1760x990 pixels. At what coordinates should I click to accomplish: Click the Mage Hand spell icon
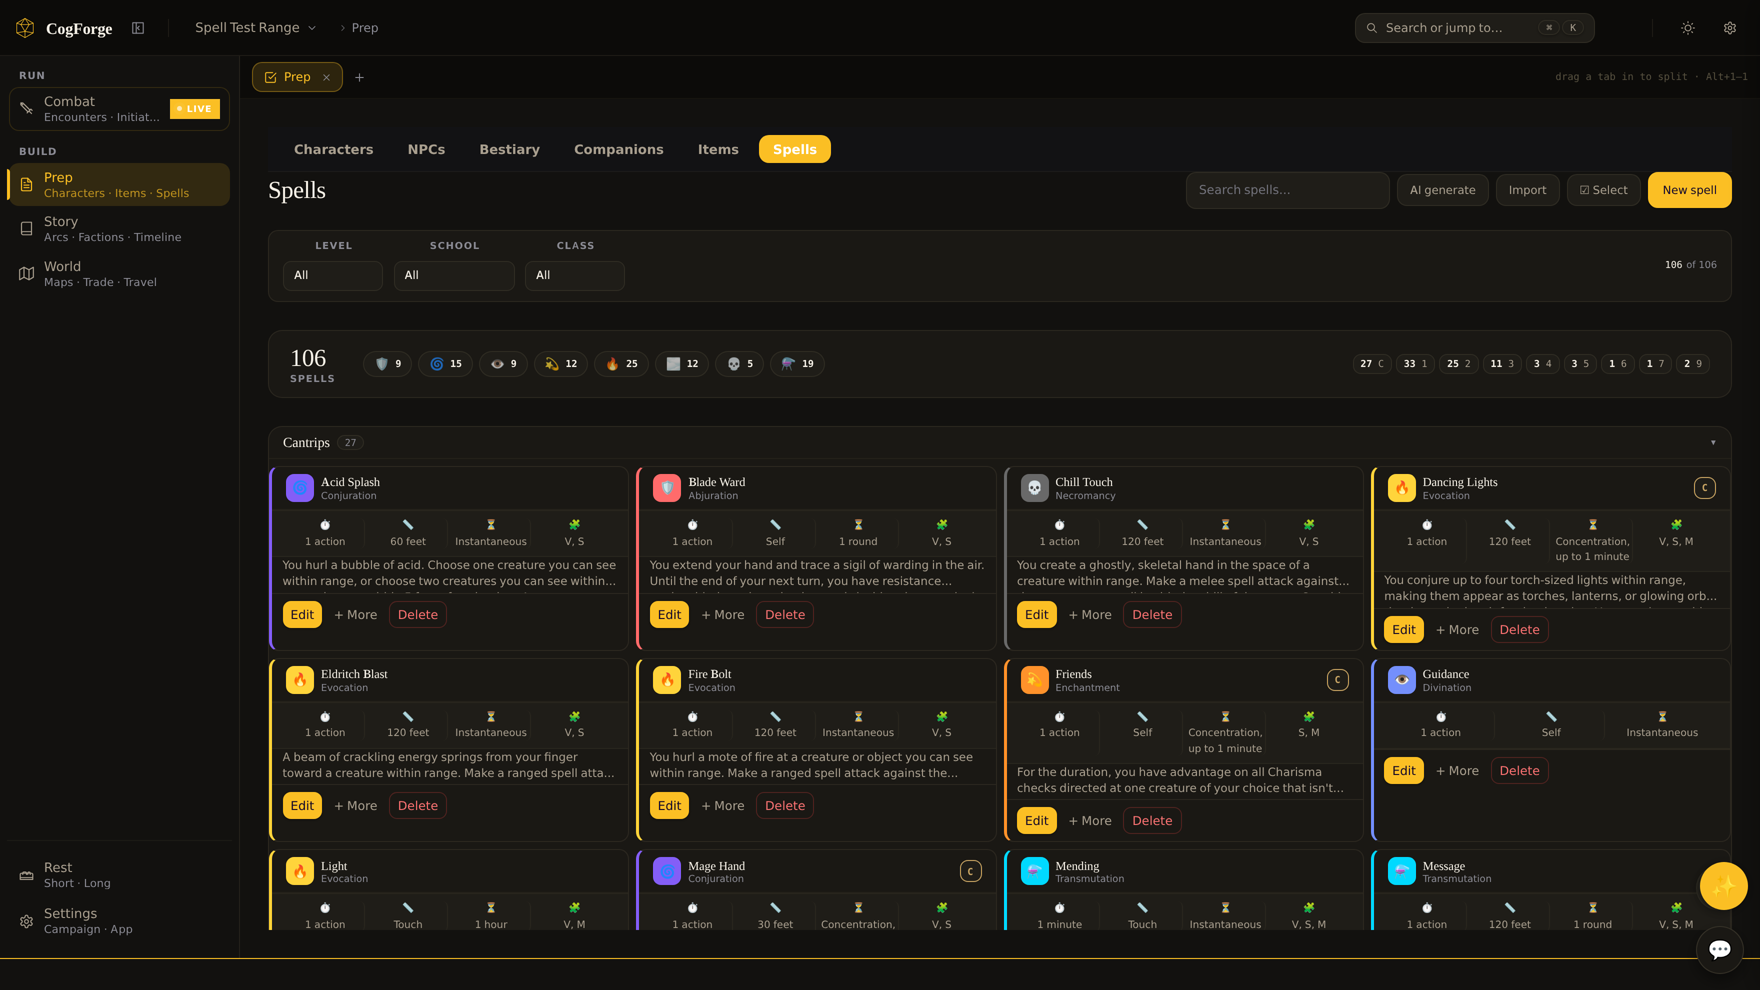click(667, 871)
